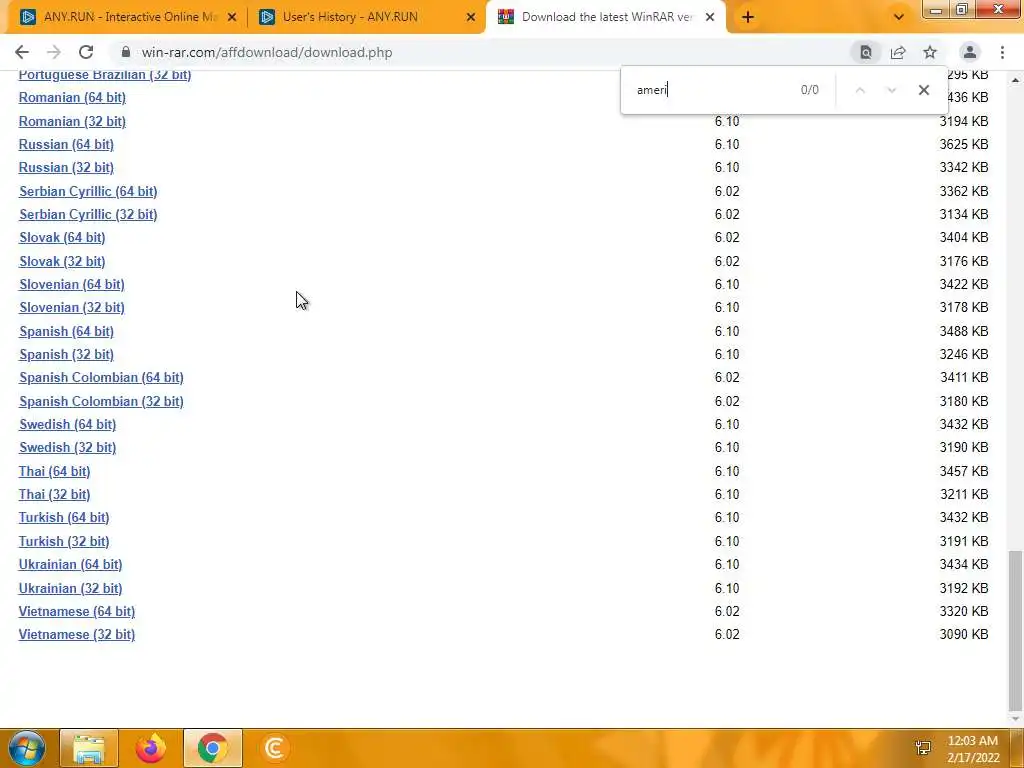Download Thai (64 bit)
Screen dimensions: 1024x768
[54, 471]
